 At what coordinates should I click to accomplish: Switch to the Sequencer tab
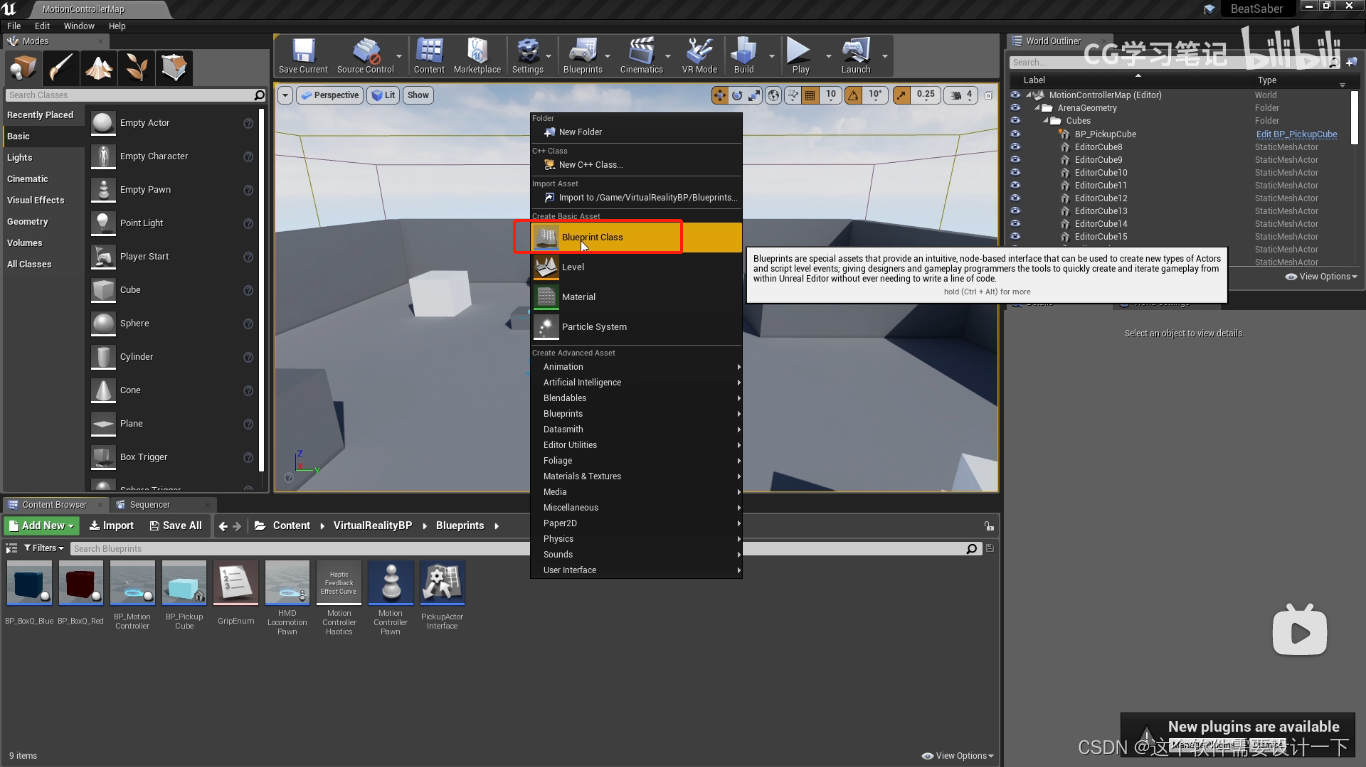[x=150, y=505]
